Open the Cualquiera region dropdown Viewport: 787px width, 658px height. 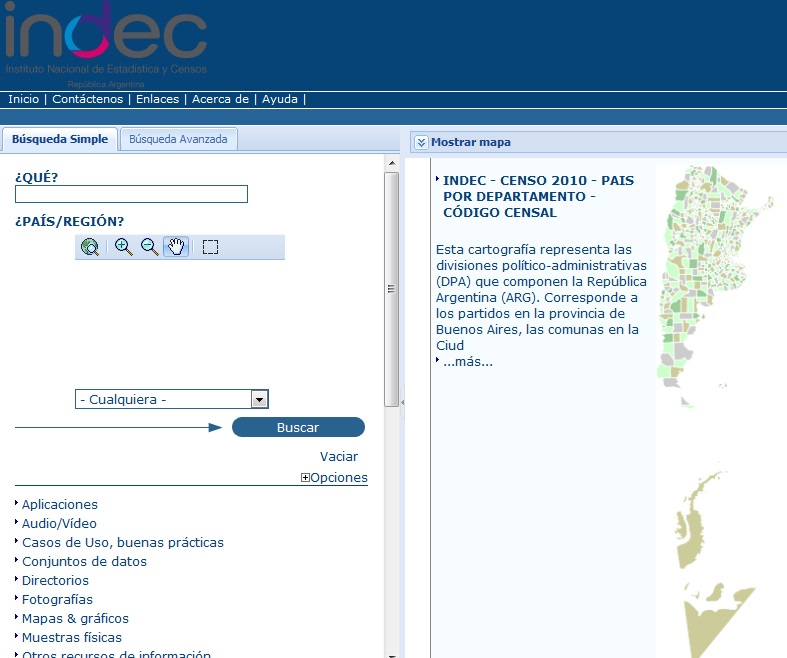point(259,399)
